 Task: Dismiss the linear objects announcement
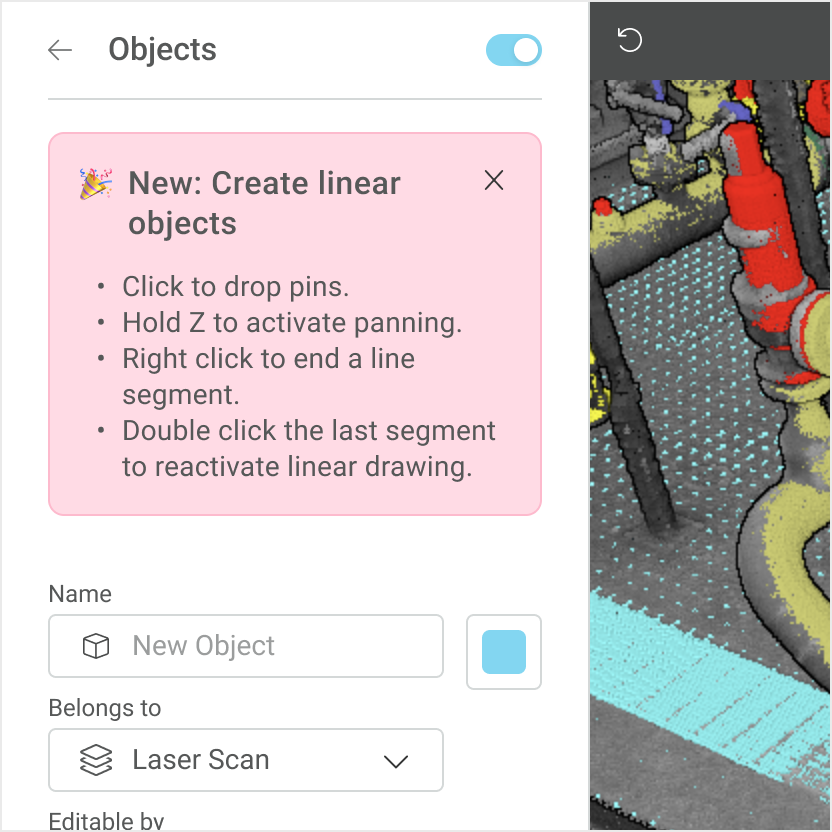pos(493,181)
